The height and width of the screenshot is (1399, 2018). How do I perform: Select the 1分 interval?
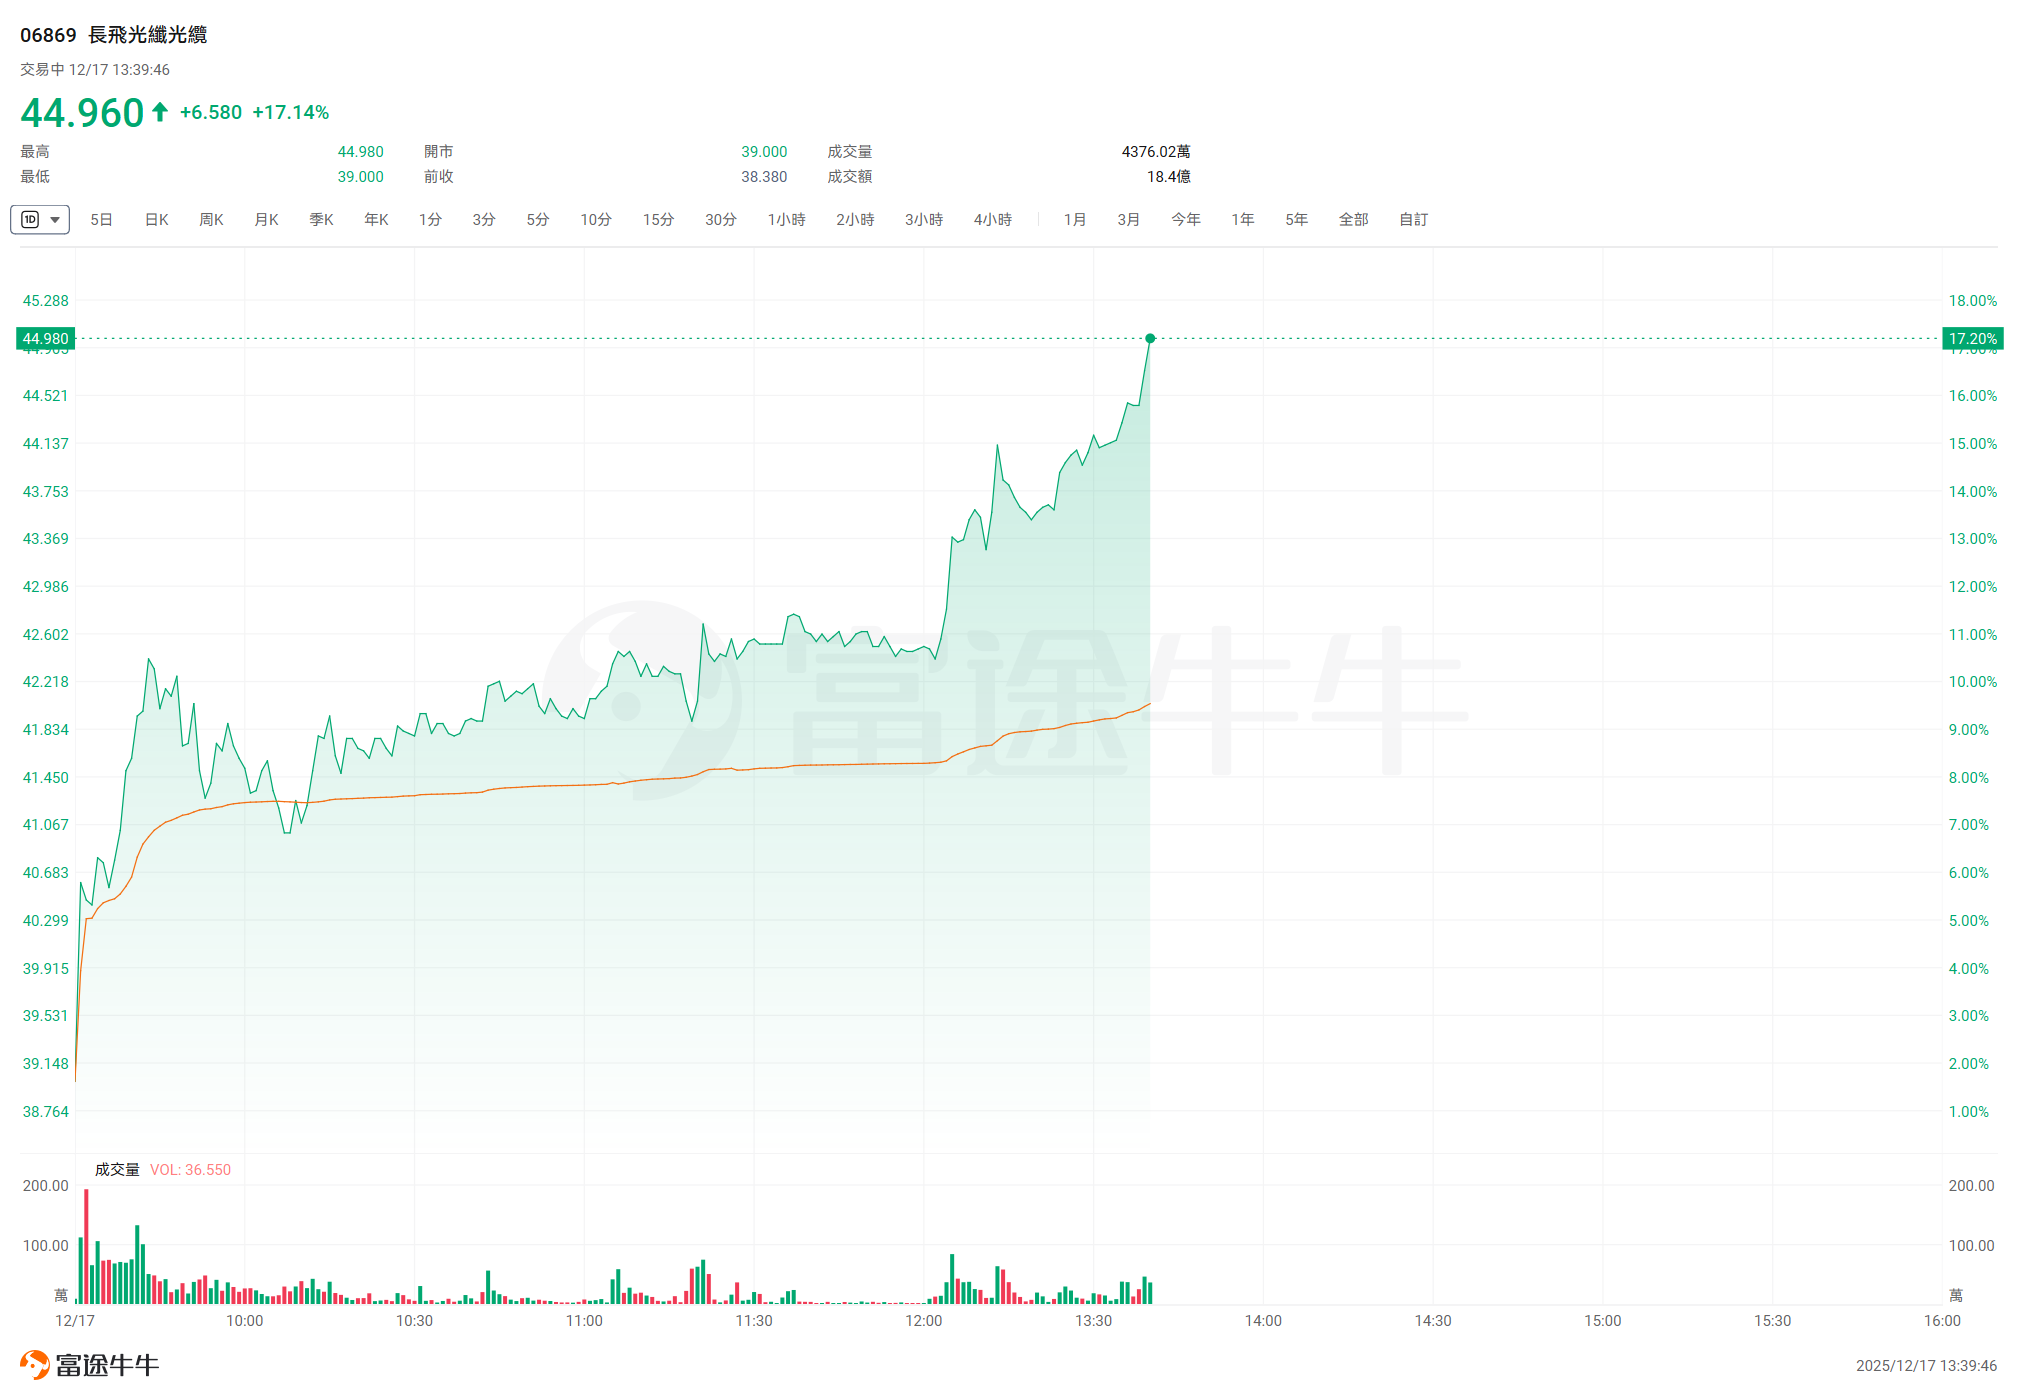click(430, 219)
